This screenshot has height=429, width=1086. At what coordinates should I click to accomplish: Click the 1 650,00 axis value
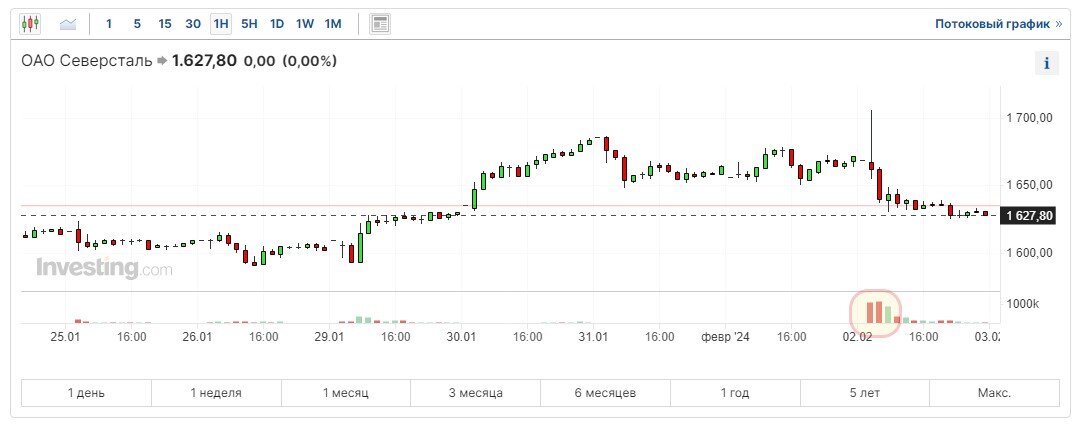[1029, 185]
